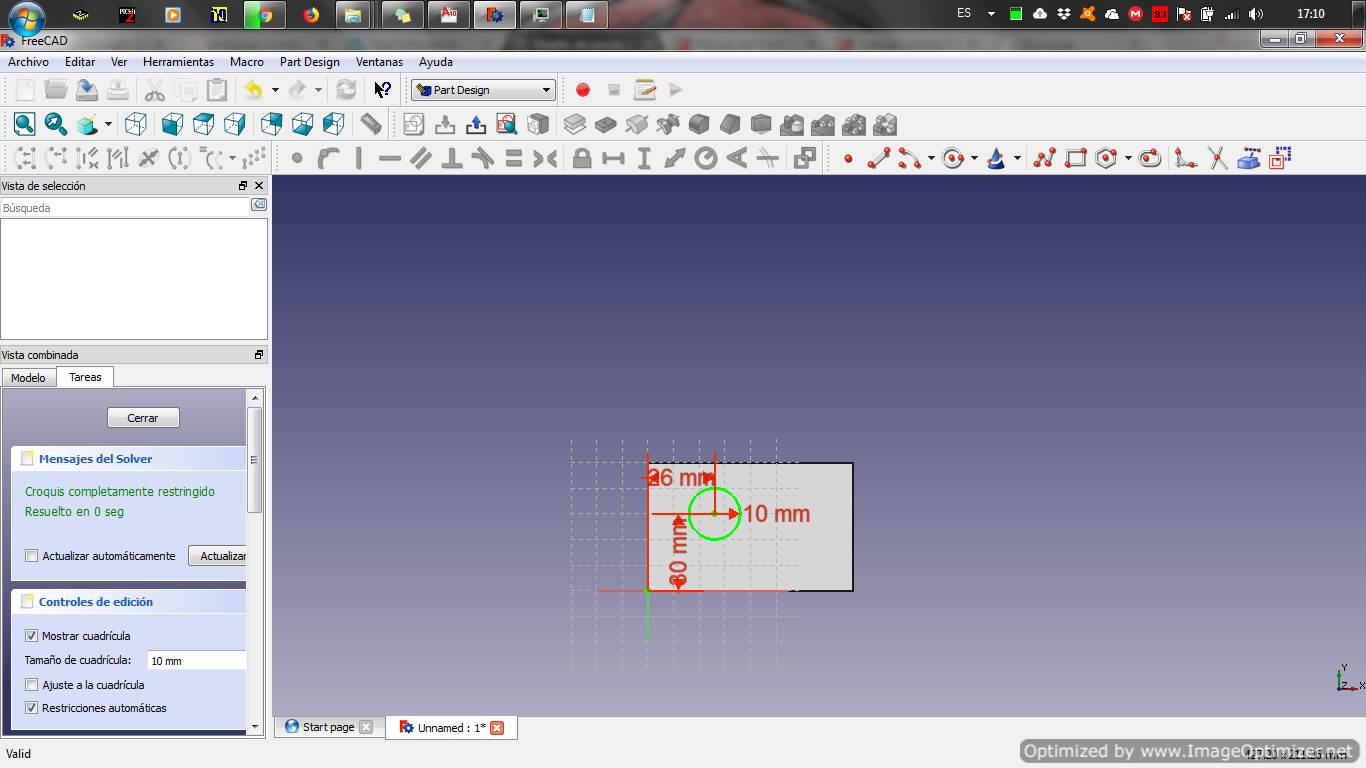Click the Map sketch to face icon
Image resolution: width=1366 pixels, height=768 pixels.
point(538,124)
